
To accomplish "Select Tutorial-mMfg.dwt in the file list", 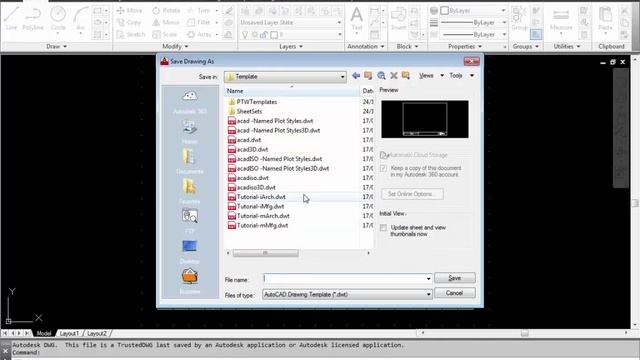I will 258,225.
